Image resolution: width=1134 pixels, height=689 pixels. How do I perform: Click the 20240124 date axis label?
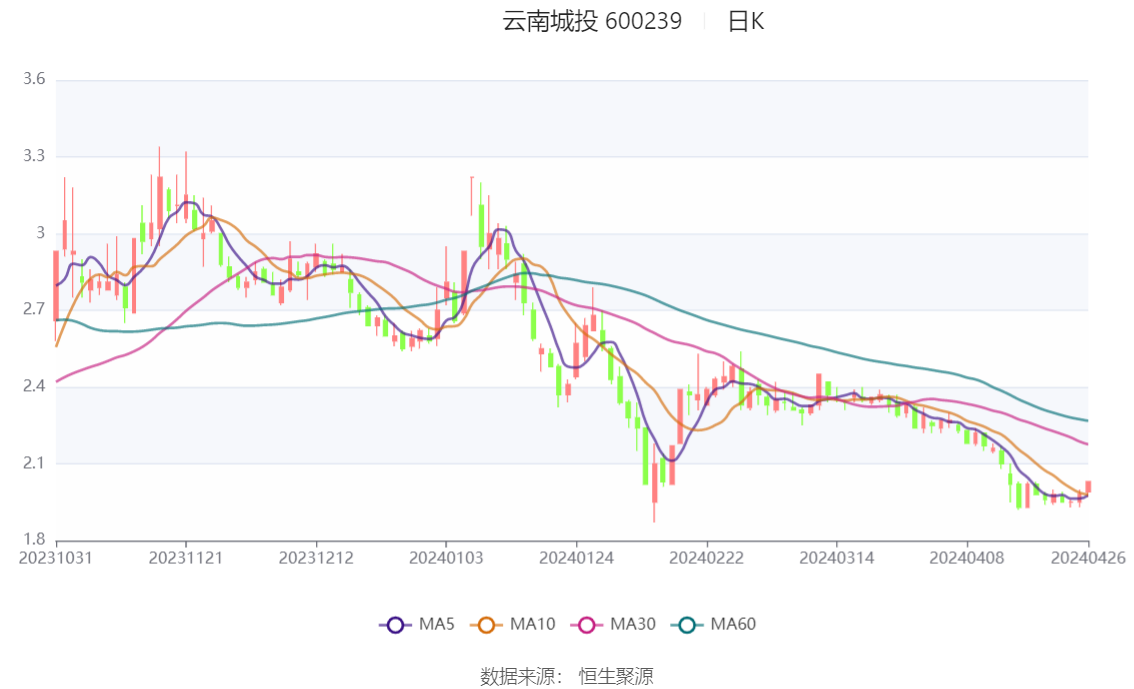click(x=576, y=558)
